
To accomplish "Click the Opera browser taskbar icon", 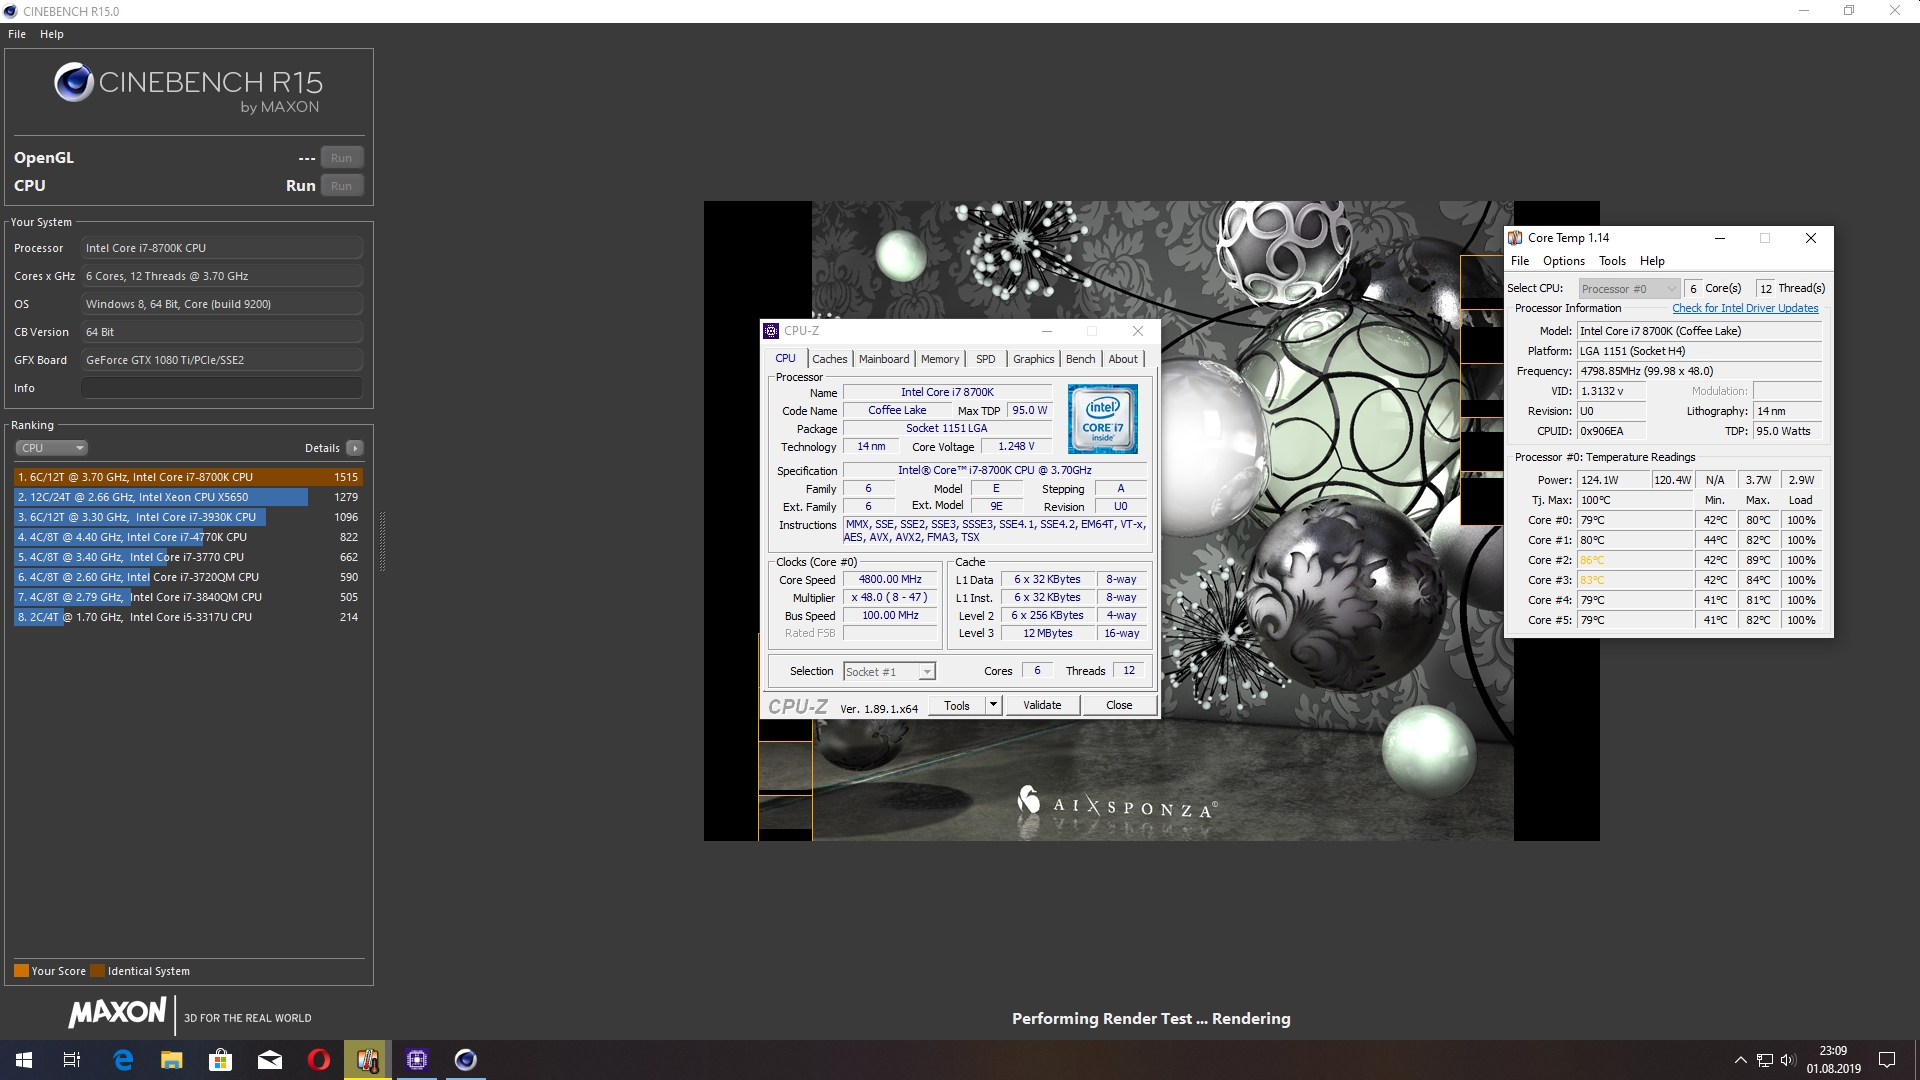I will tap(319, 1060).
